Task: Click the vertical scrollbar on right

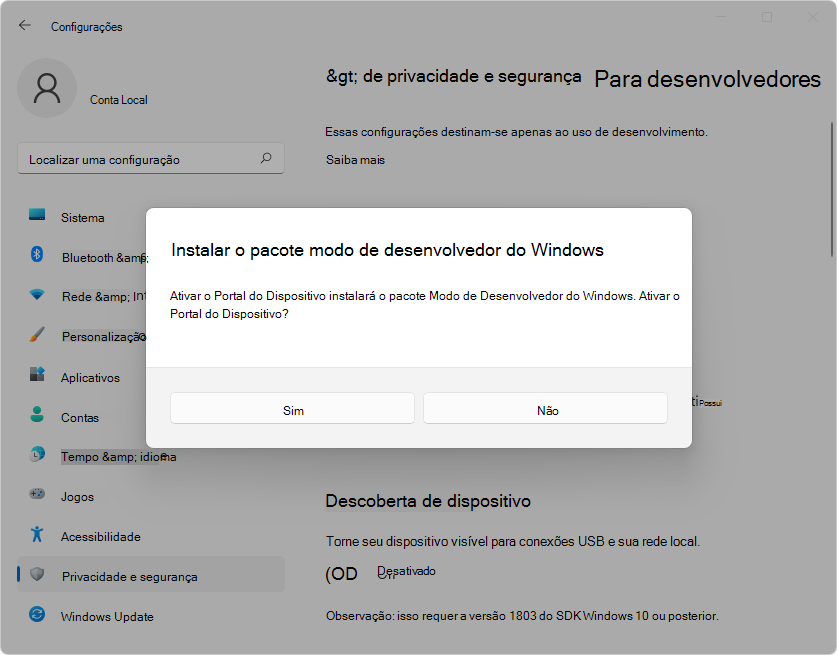Action: pyautogui.click(x=832, y=190)
